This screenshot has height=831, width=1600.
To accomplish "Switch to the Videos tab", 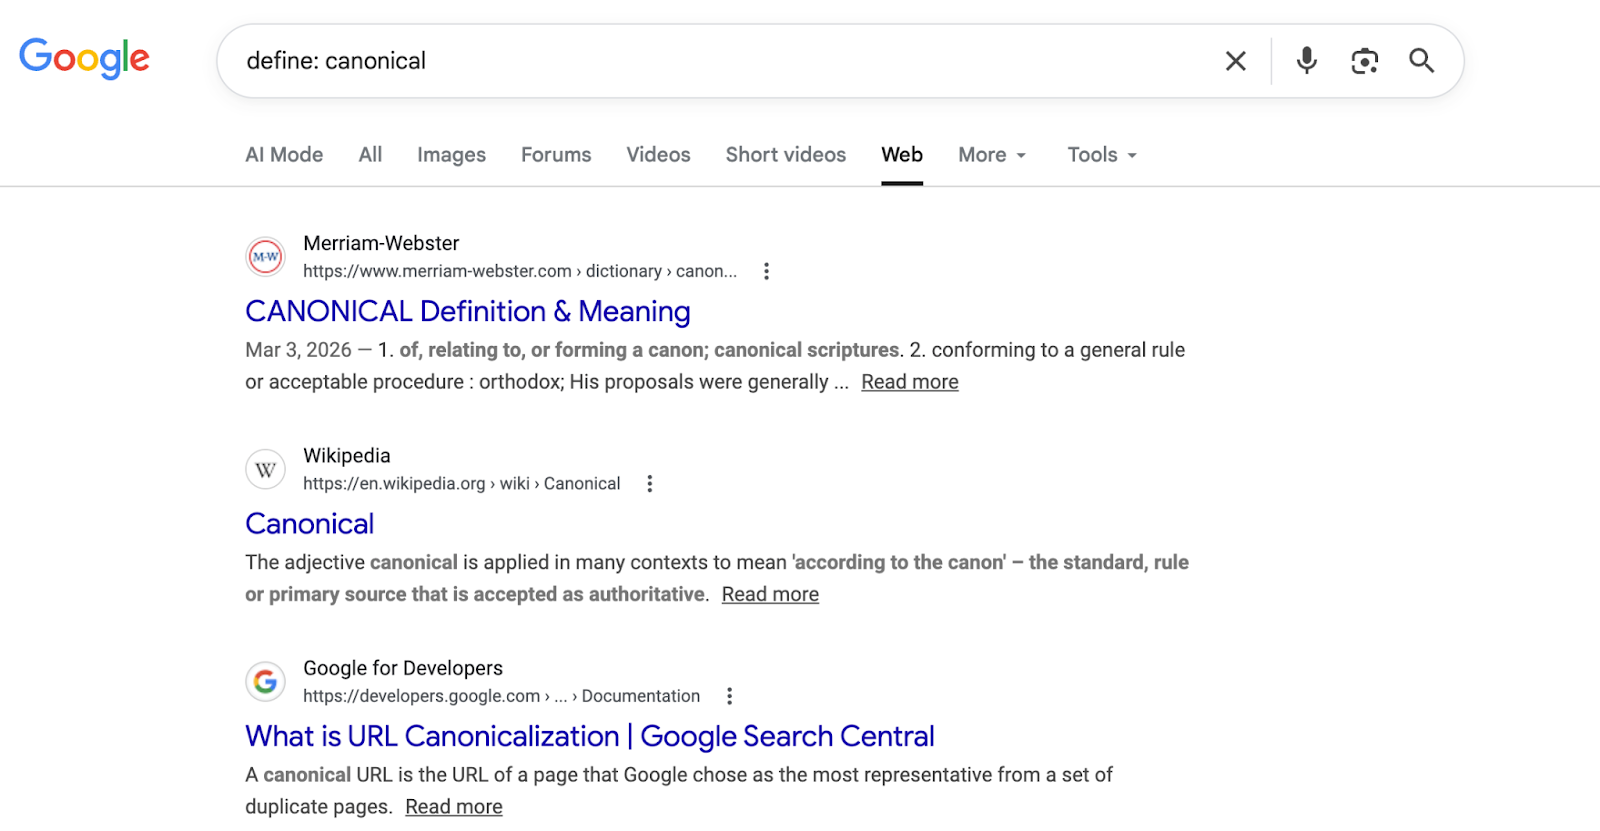I will 658,155.
